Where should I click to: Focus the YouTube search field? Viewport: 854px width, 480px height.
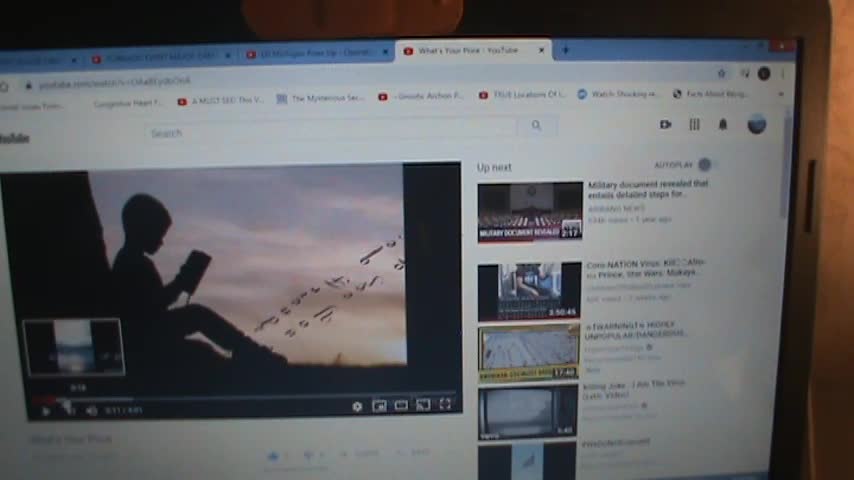331,131
